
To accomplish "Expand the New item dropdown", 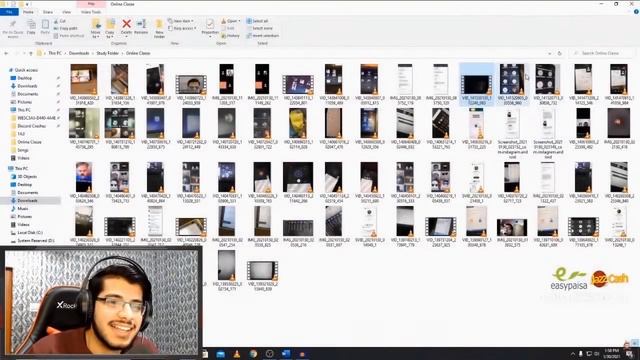I will point(192,21).
